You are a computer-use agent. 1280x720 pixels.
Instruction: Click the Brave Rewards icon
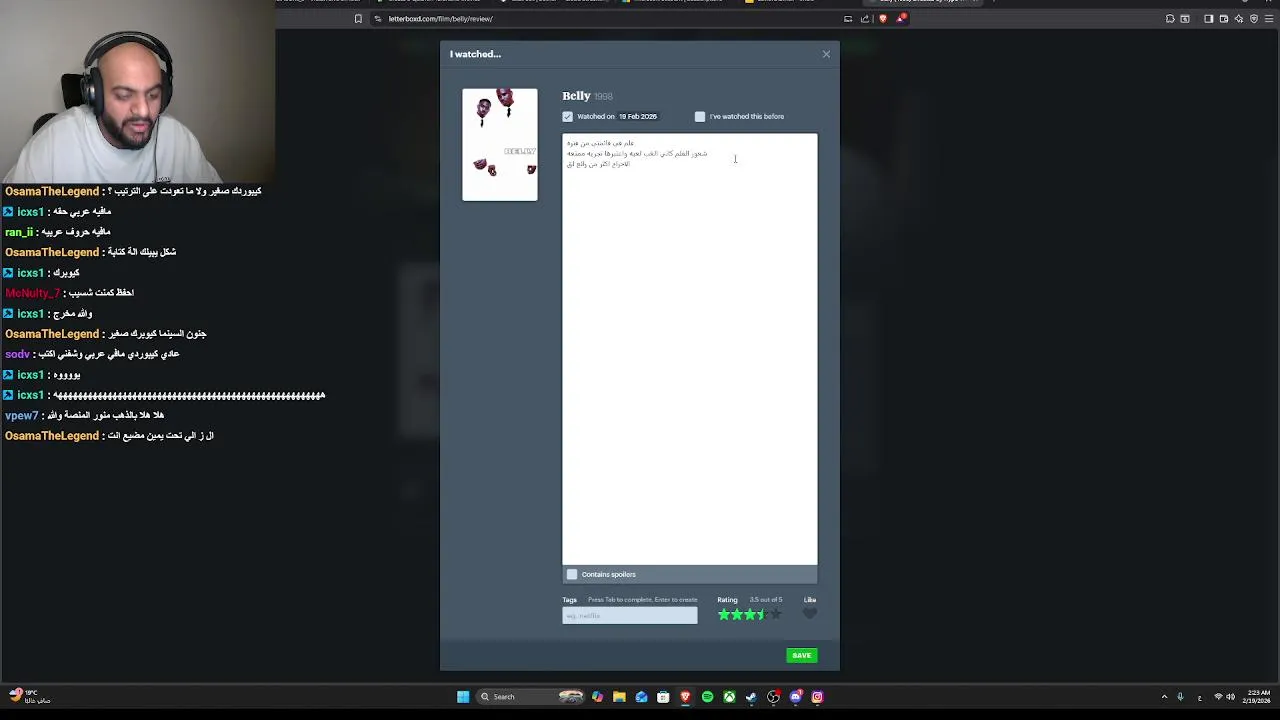901,18
